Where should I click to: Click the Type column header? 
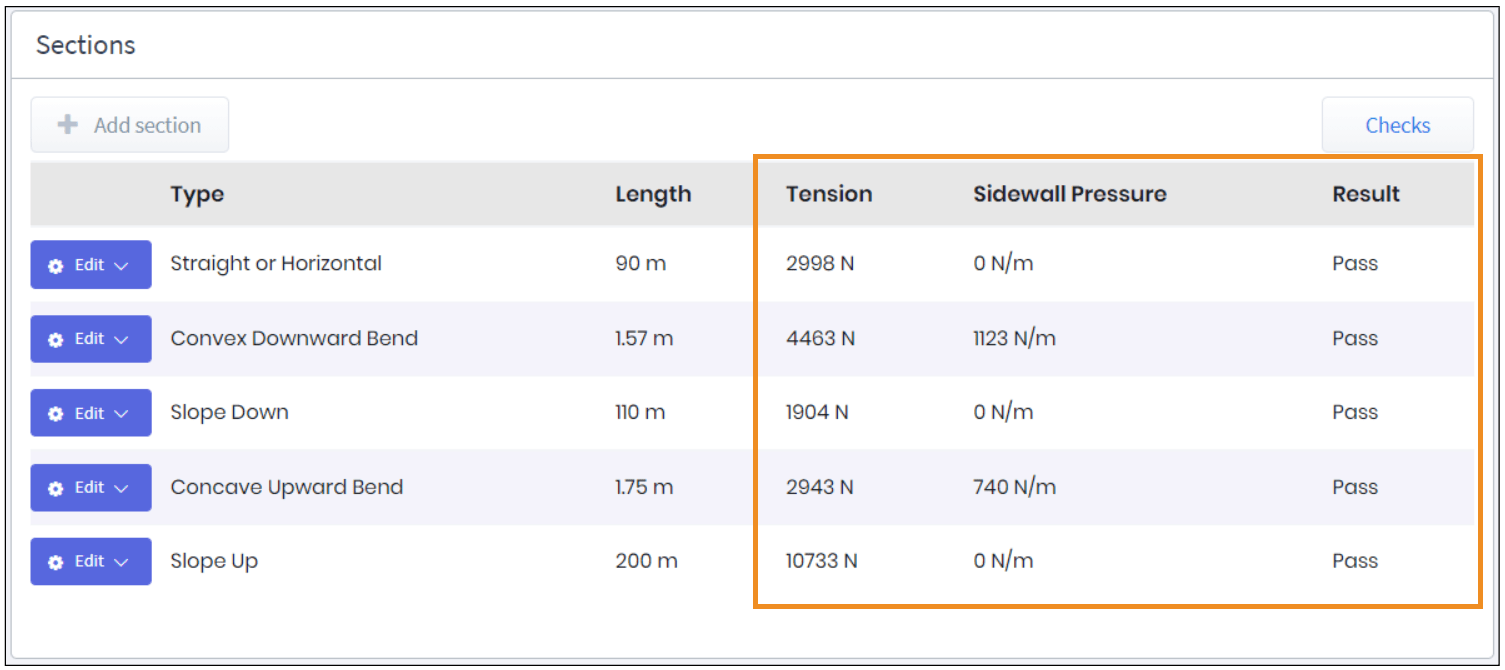click(197, 194)
